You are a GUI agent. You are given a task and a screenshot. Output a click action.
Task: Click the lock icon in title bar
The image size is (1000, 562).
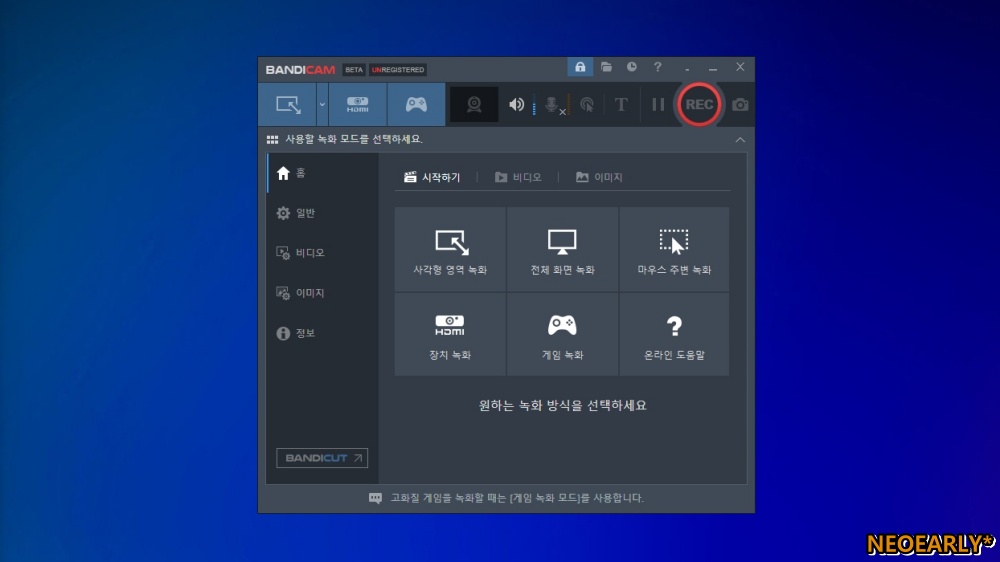click(580, 67)
